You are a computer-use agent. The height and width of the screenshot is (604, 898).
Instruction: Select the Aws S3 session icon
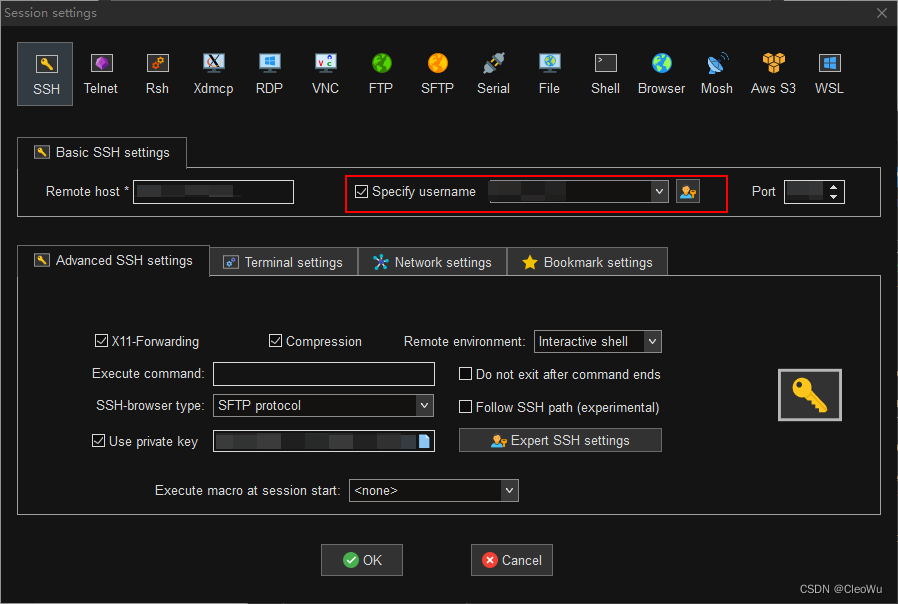[773, 74]
